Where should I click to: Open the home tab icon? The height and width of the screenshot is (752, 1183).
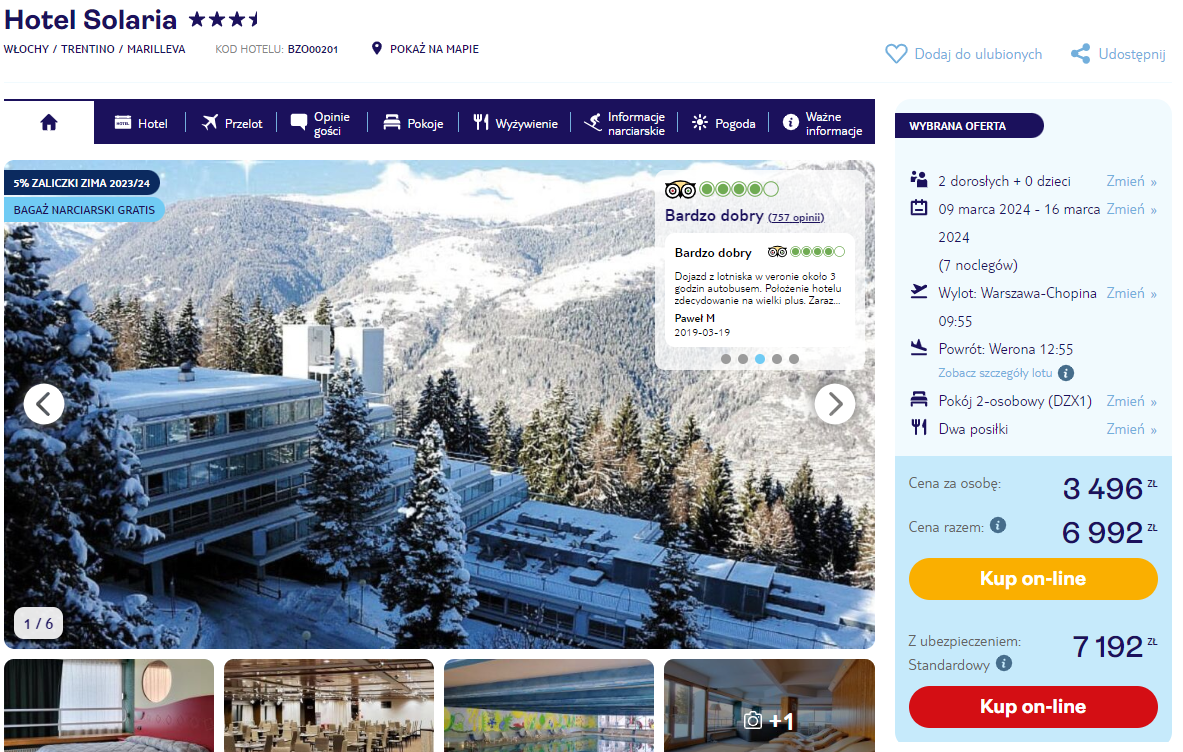[49, 122]
